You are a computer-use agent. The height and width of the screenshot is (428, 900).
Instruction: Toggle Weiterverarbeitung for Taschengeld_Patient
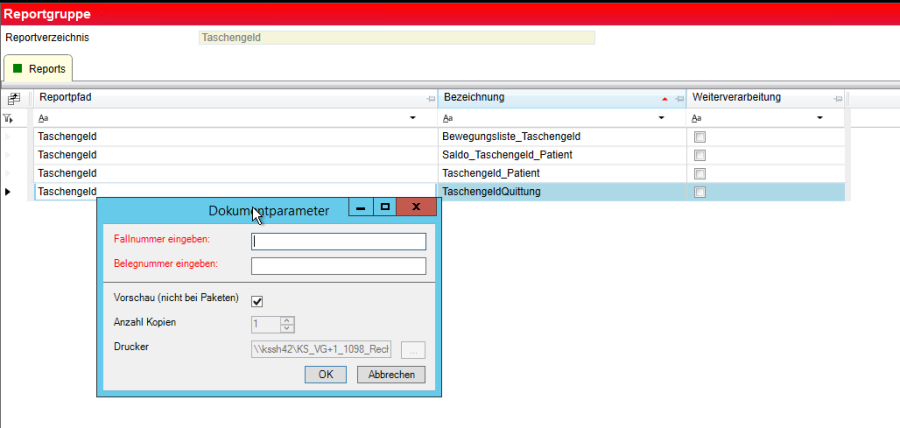click(700, 174)
